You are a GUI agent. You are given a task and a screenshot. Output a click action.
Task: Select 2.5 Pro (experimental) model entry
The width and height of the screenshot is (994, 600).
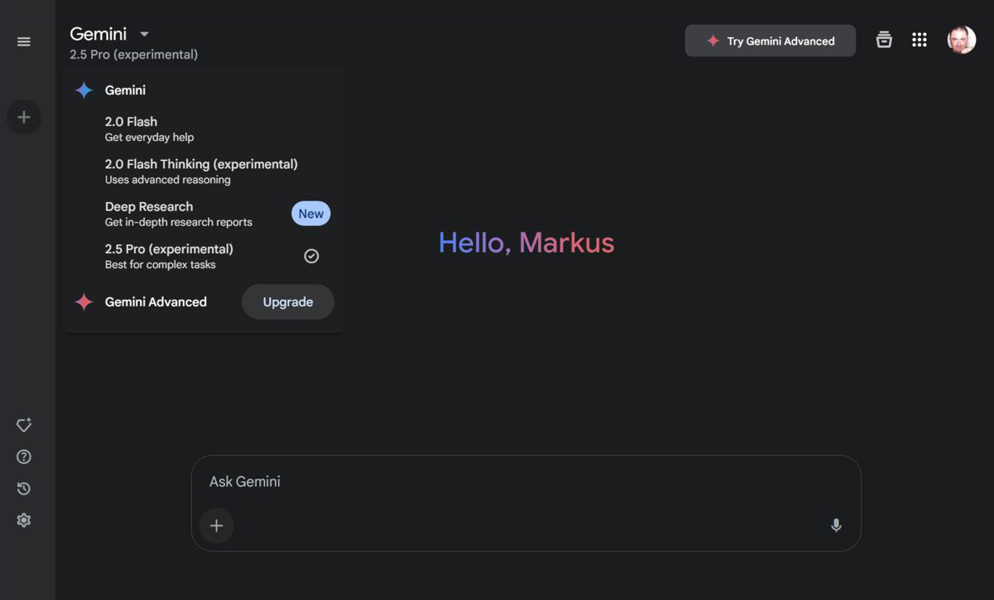(203, 256)
